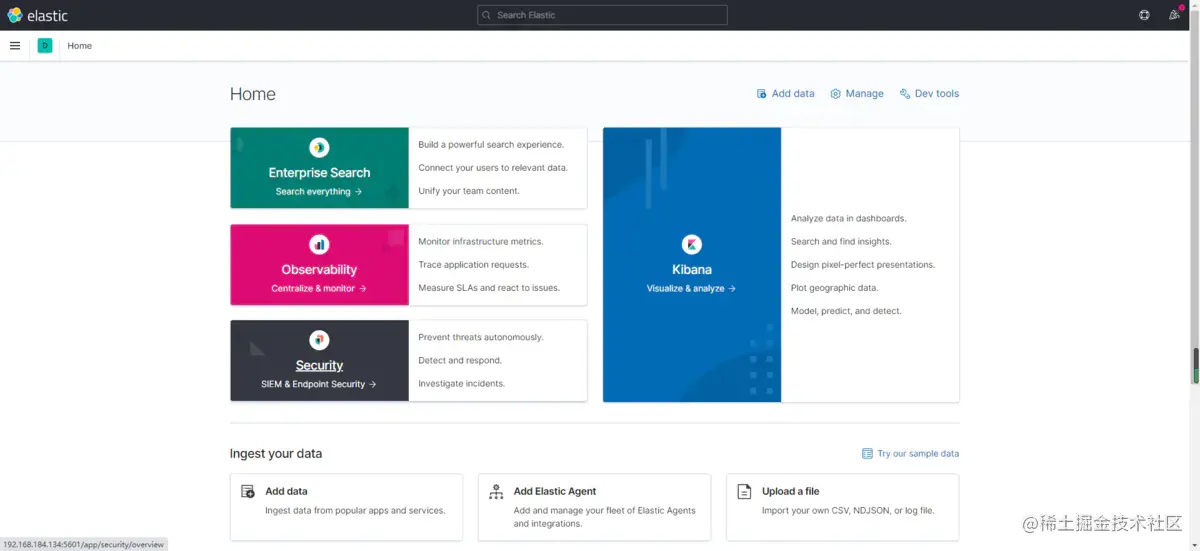Click the Elastic logo in header

(x=37, y=15)
